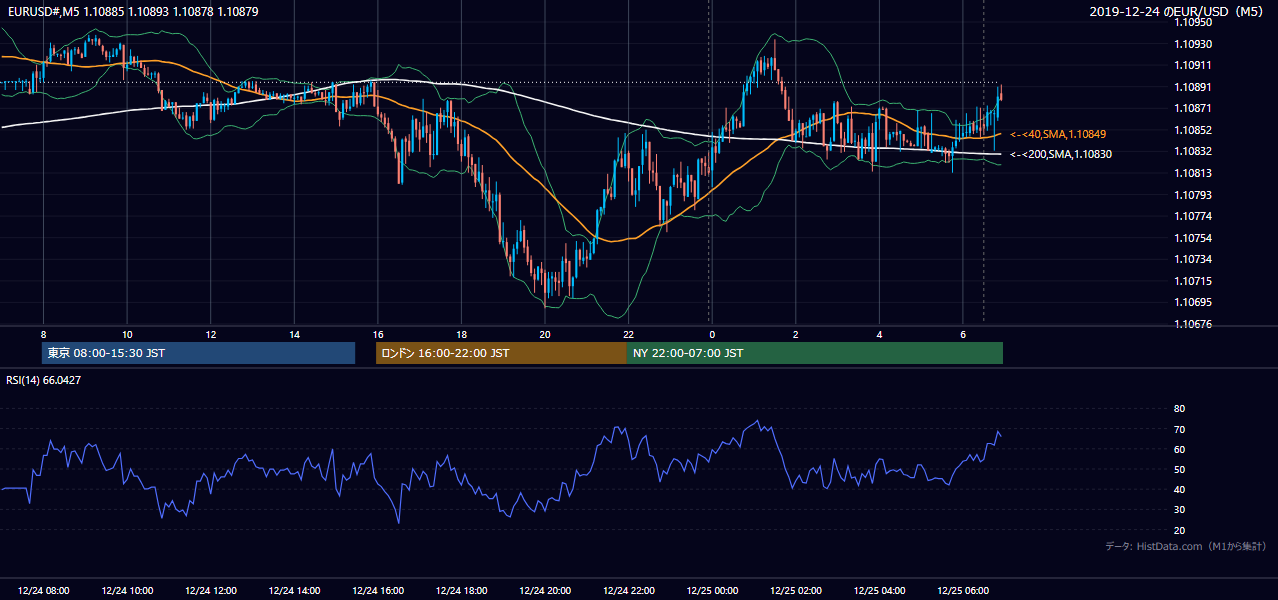The image size is (1278, 600).
Task: Click price level 1.10774 on axis
Action: [1193, 216]
